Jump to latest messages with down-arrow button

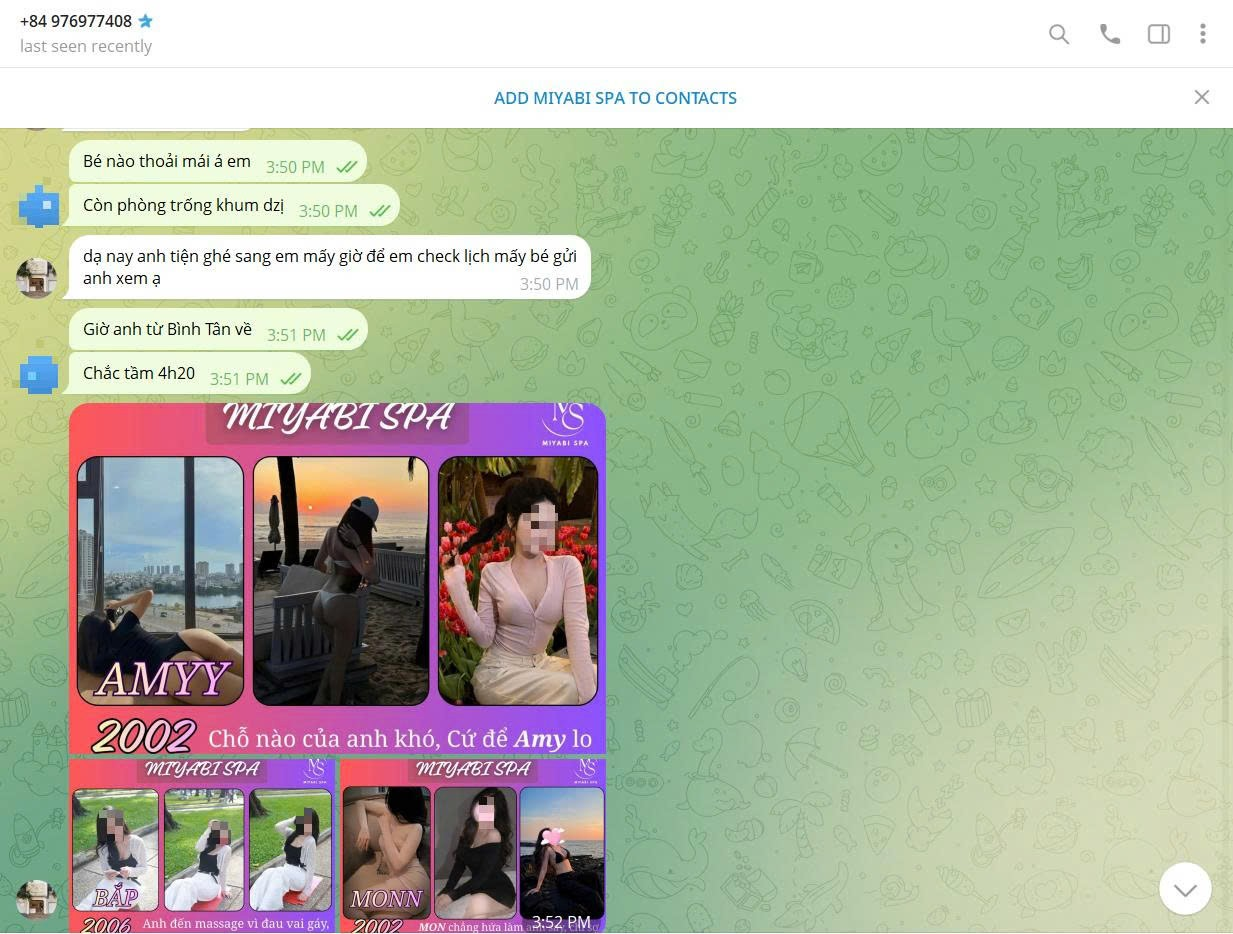click(x=1185, y=889)
